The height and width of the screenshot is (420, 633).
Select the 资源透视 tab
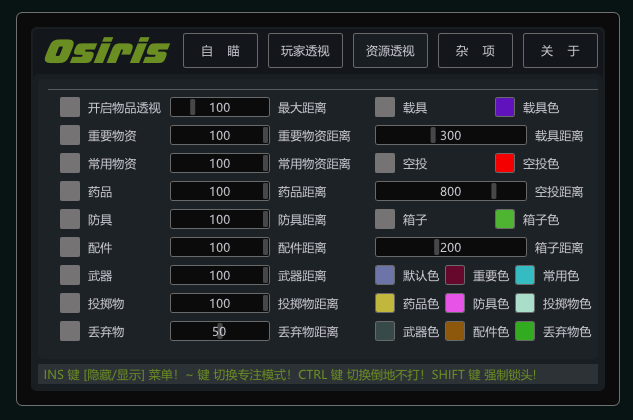(x=390, y=50)
